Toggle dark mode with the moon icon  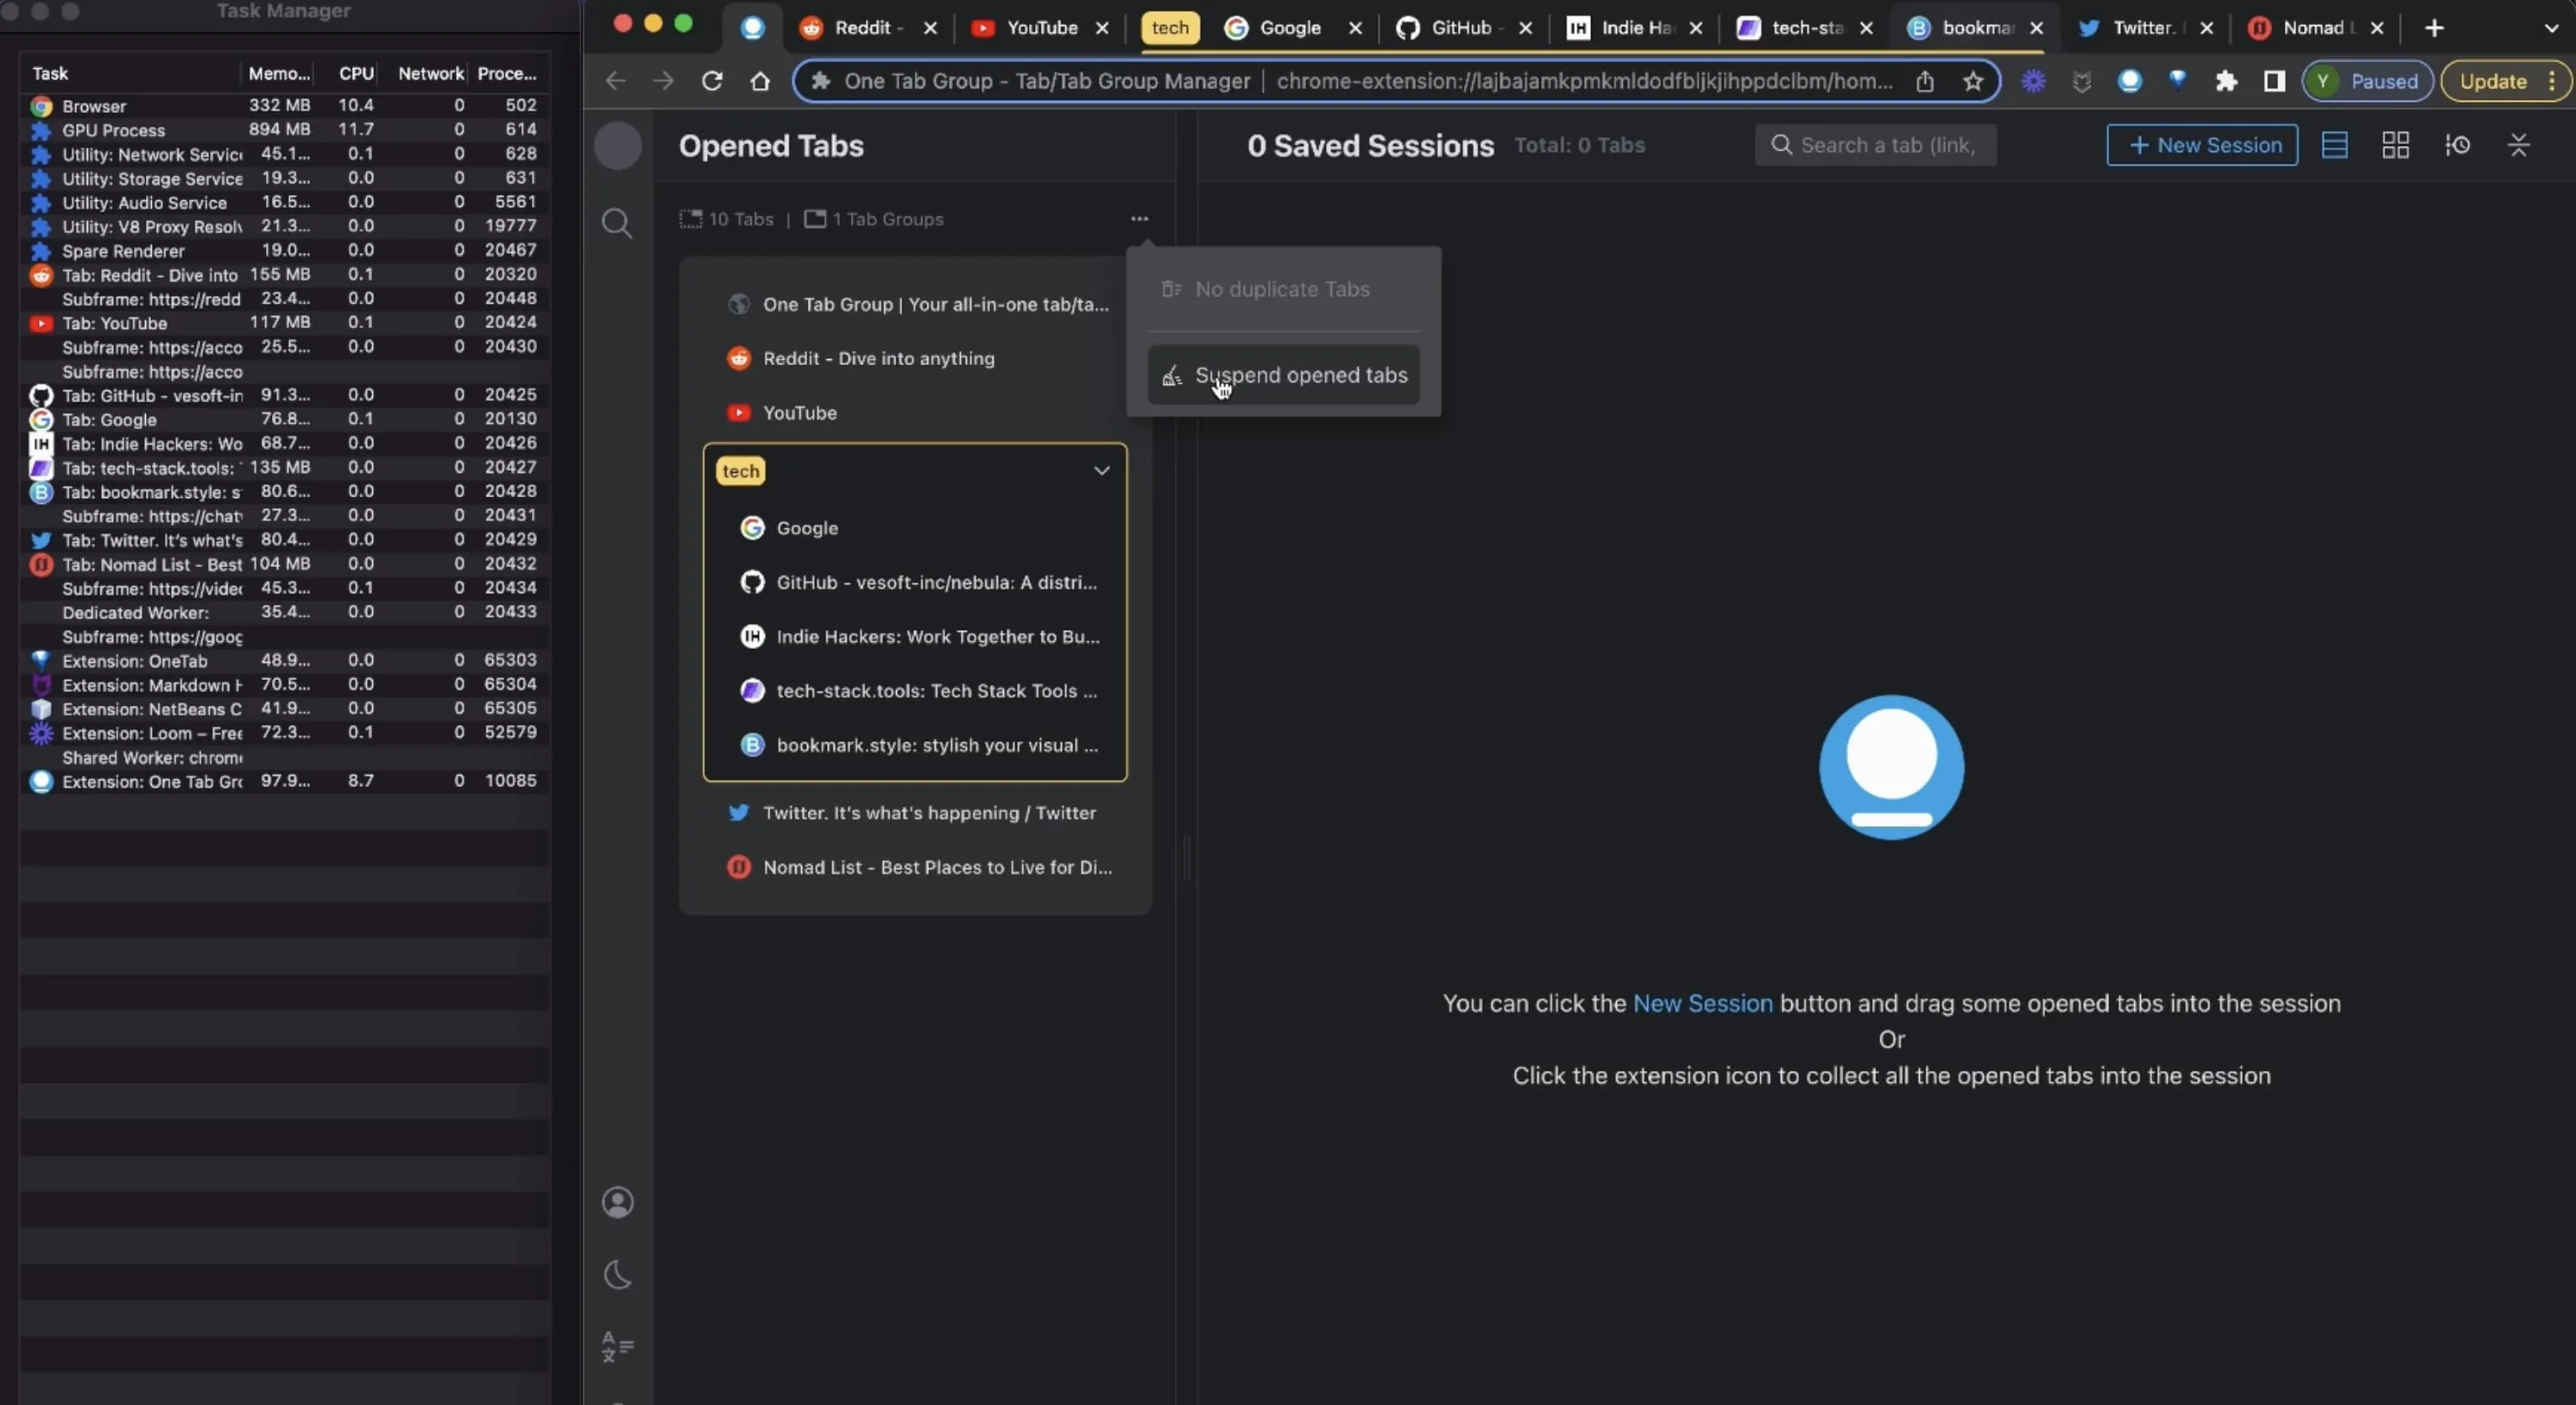click(x=618, y=1273)
